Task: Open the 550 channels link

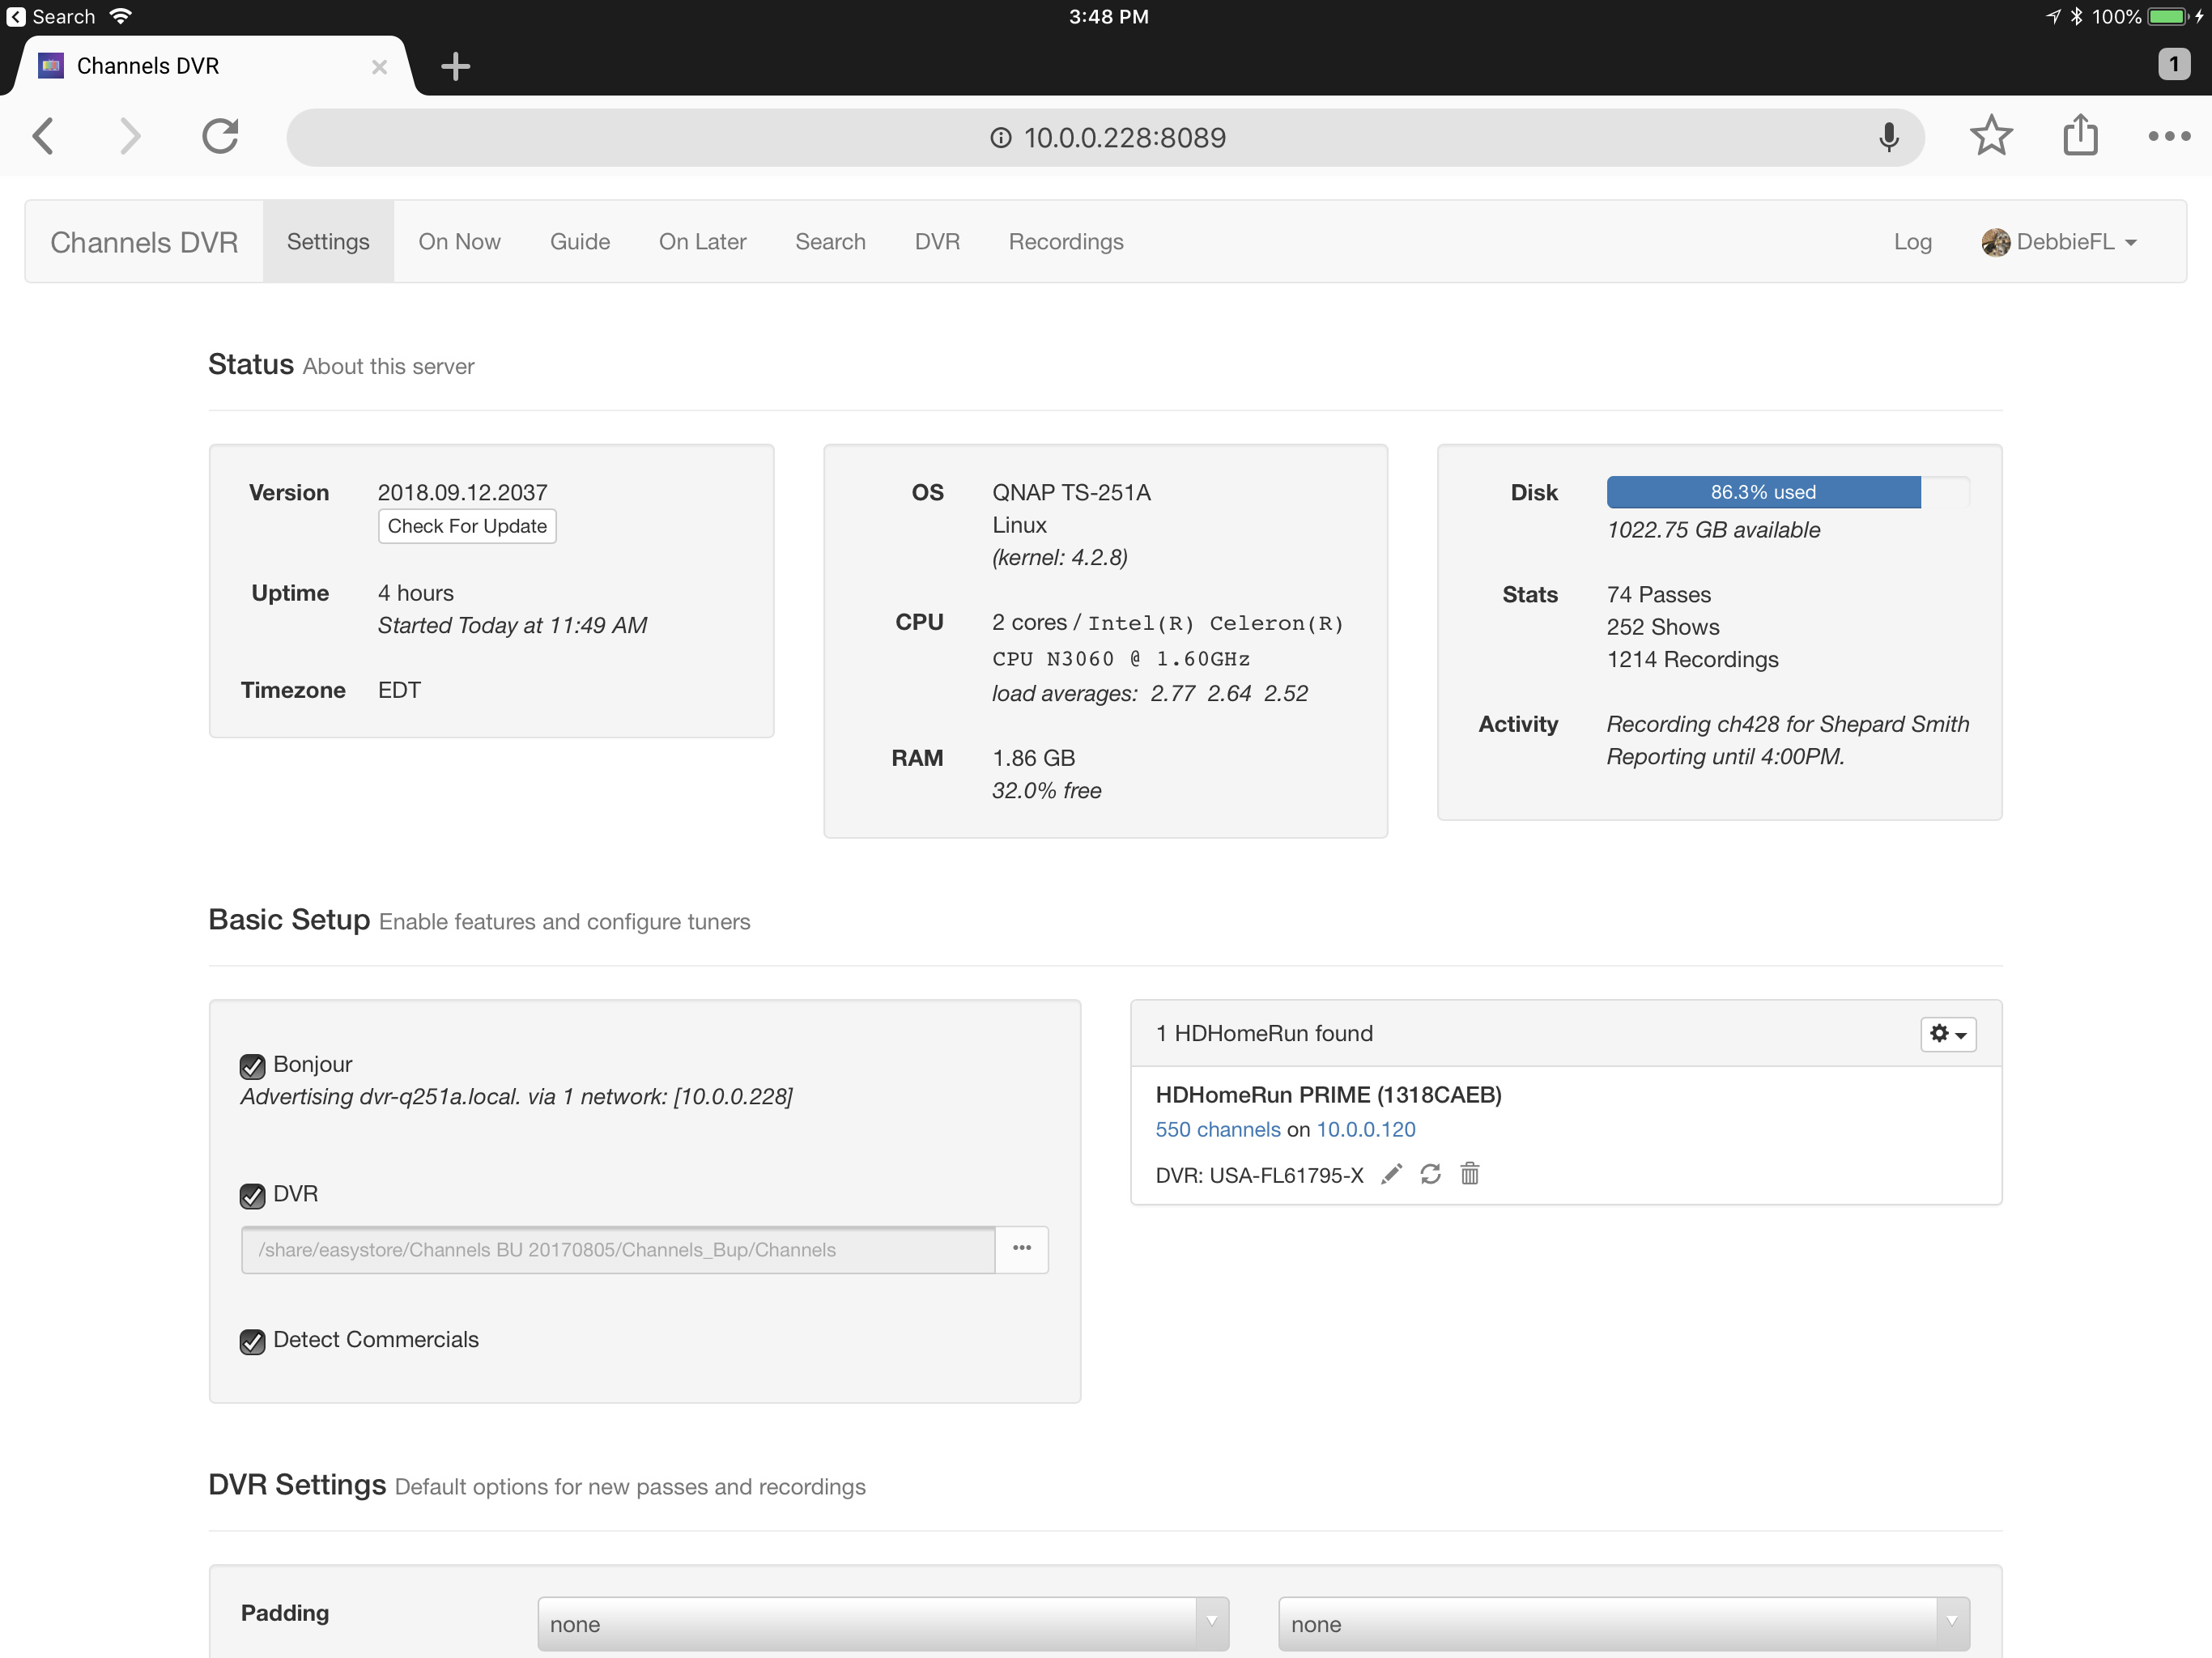Action: pyautogui.click(x=1217, y=1129)
